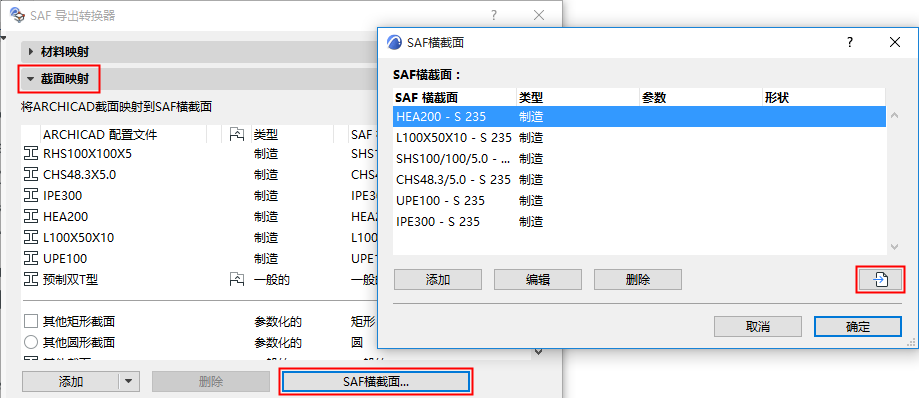
Task: Select the L100X50X10 - S 235 row
Action: point(639,138)
